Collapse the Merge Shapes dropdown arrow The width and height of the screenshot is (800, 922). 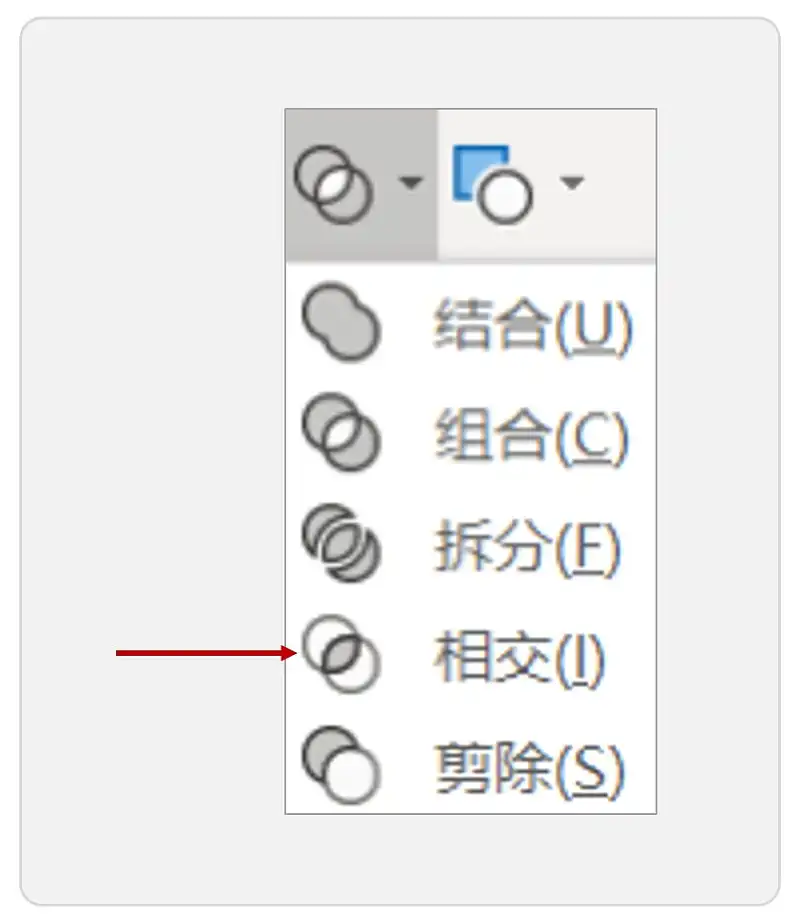pyautogui.click(x=411, y=182)
